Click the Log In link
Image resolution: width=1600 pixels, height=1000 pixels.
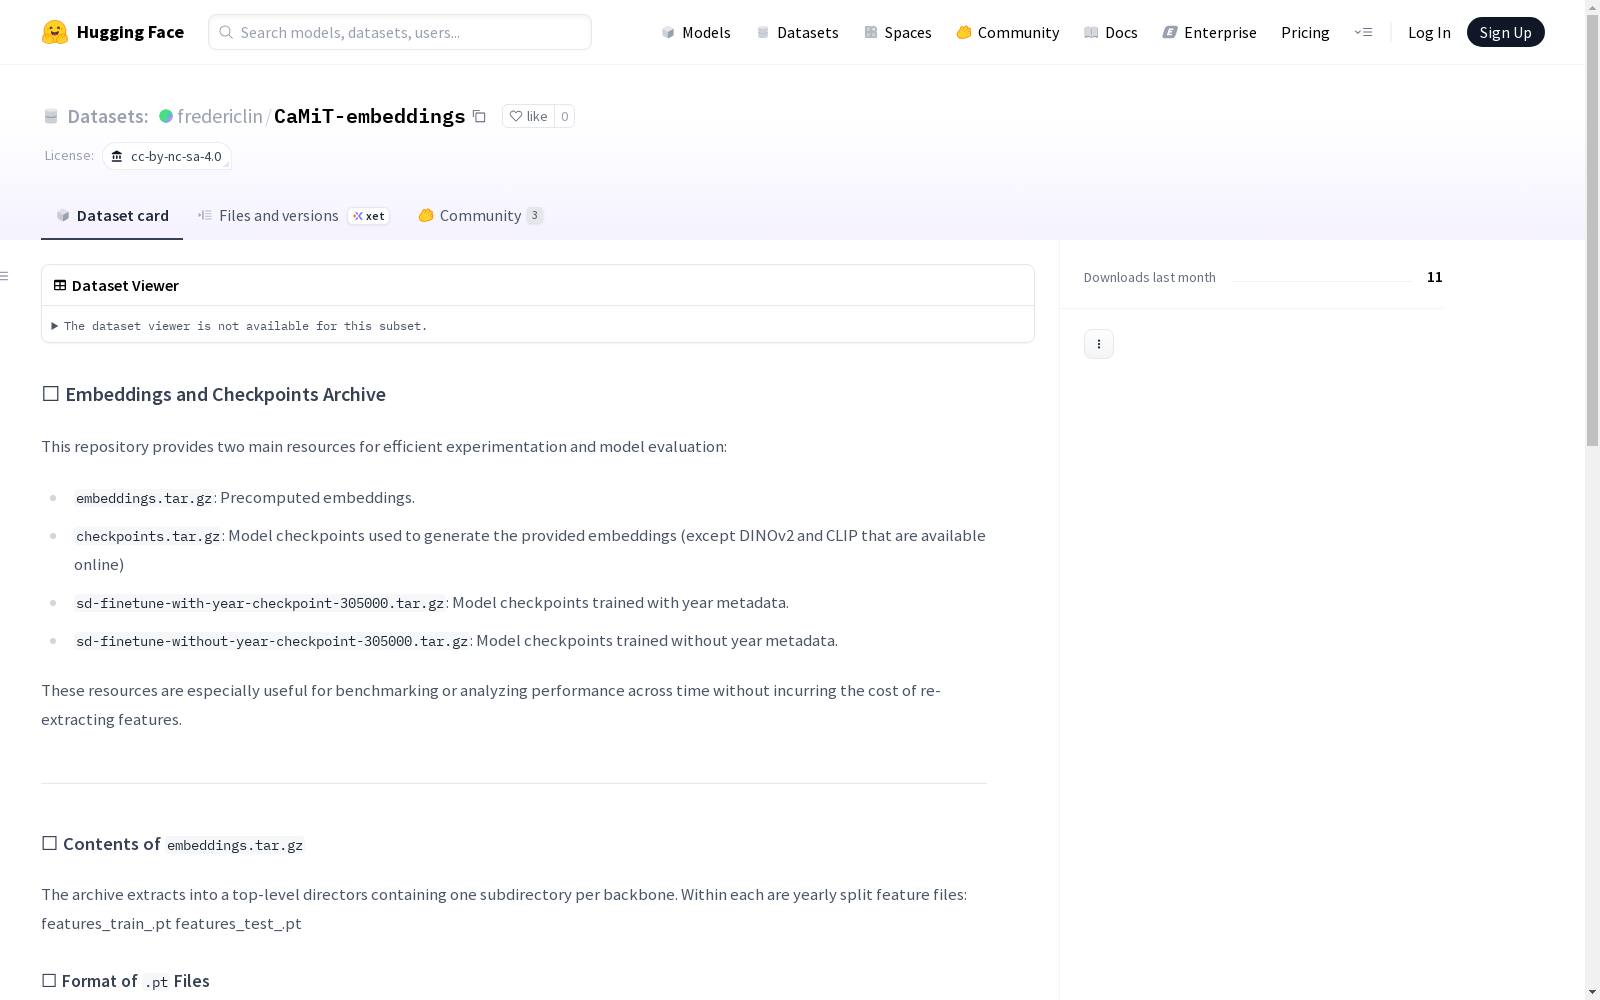pyautogui.click(x=1429, y=32)
